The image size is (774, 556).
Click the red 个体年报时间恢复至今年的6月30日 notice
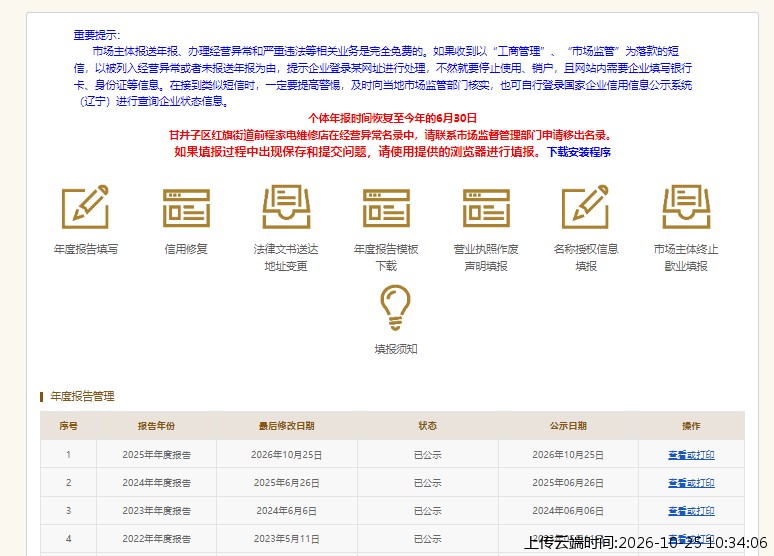392,119
